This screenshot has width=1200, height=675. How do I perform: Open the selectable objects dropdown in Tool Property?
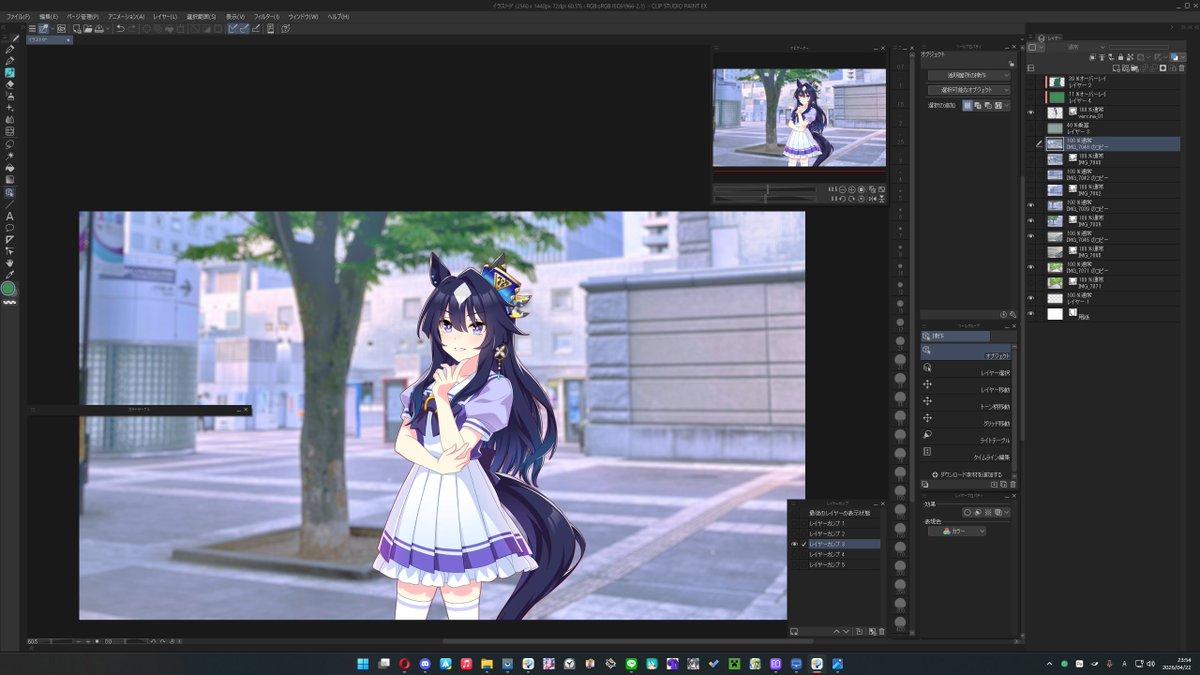969,90
